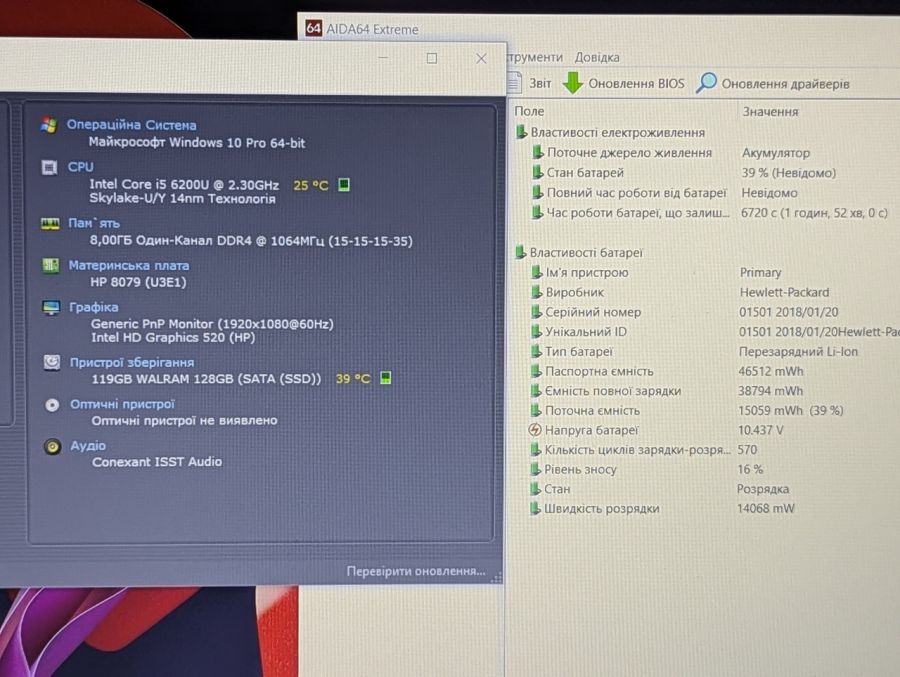Image resolution: width=900 pixels, height=677 pixels.
Task: Click the Операційна Система heading link
Action: (131, 125)
